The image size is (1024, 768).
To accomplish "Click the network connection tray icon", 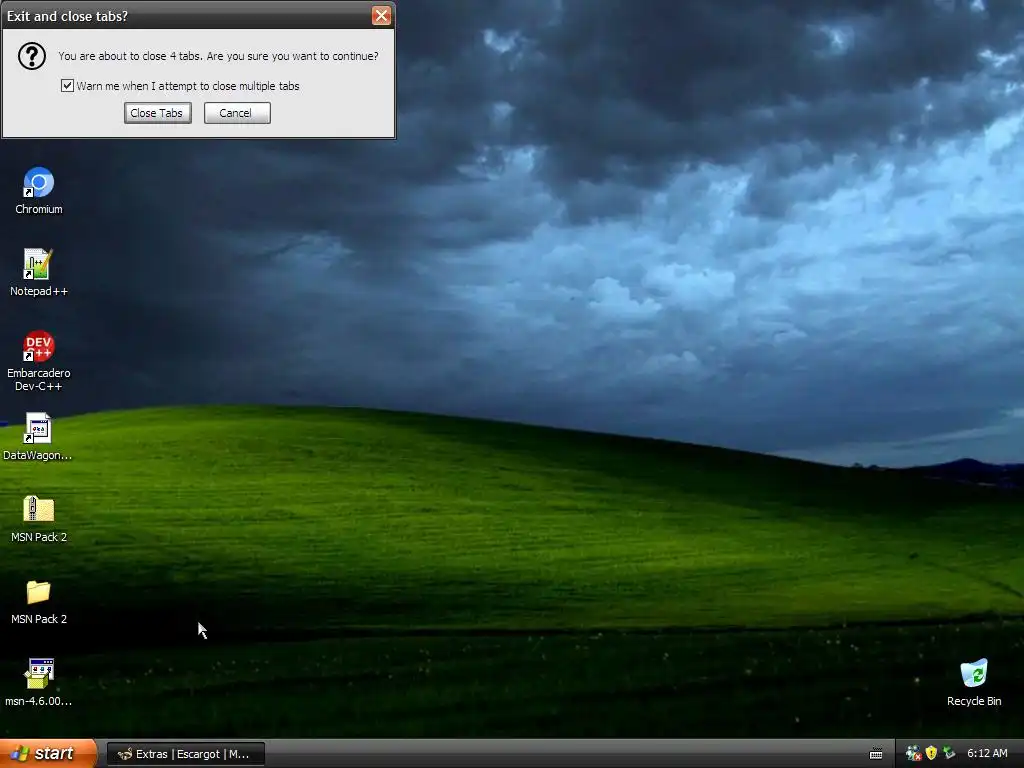I will pyautogui.click(x=913, y=754).
